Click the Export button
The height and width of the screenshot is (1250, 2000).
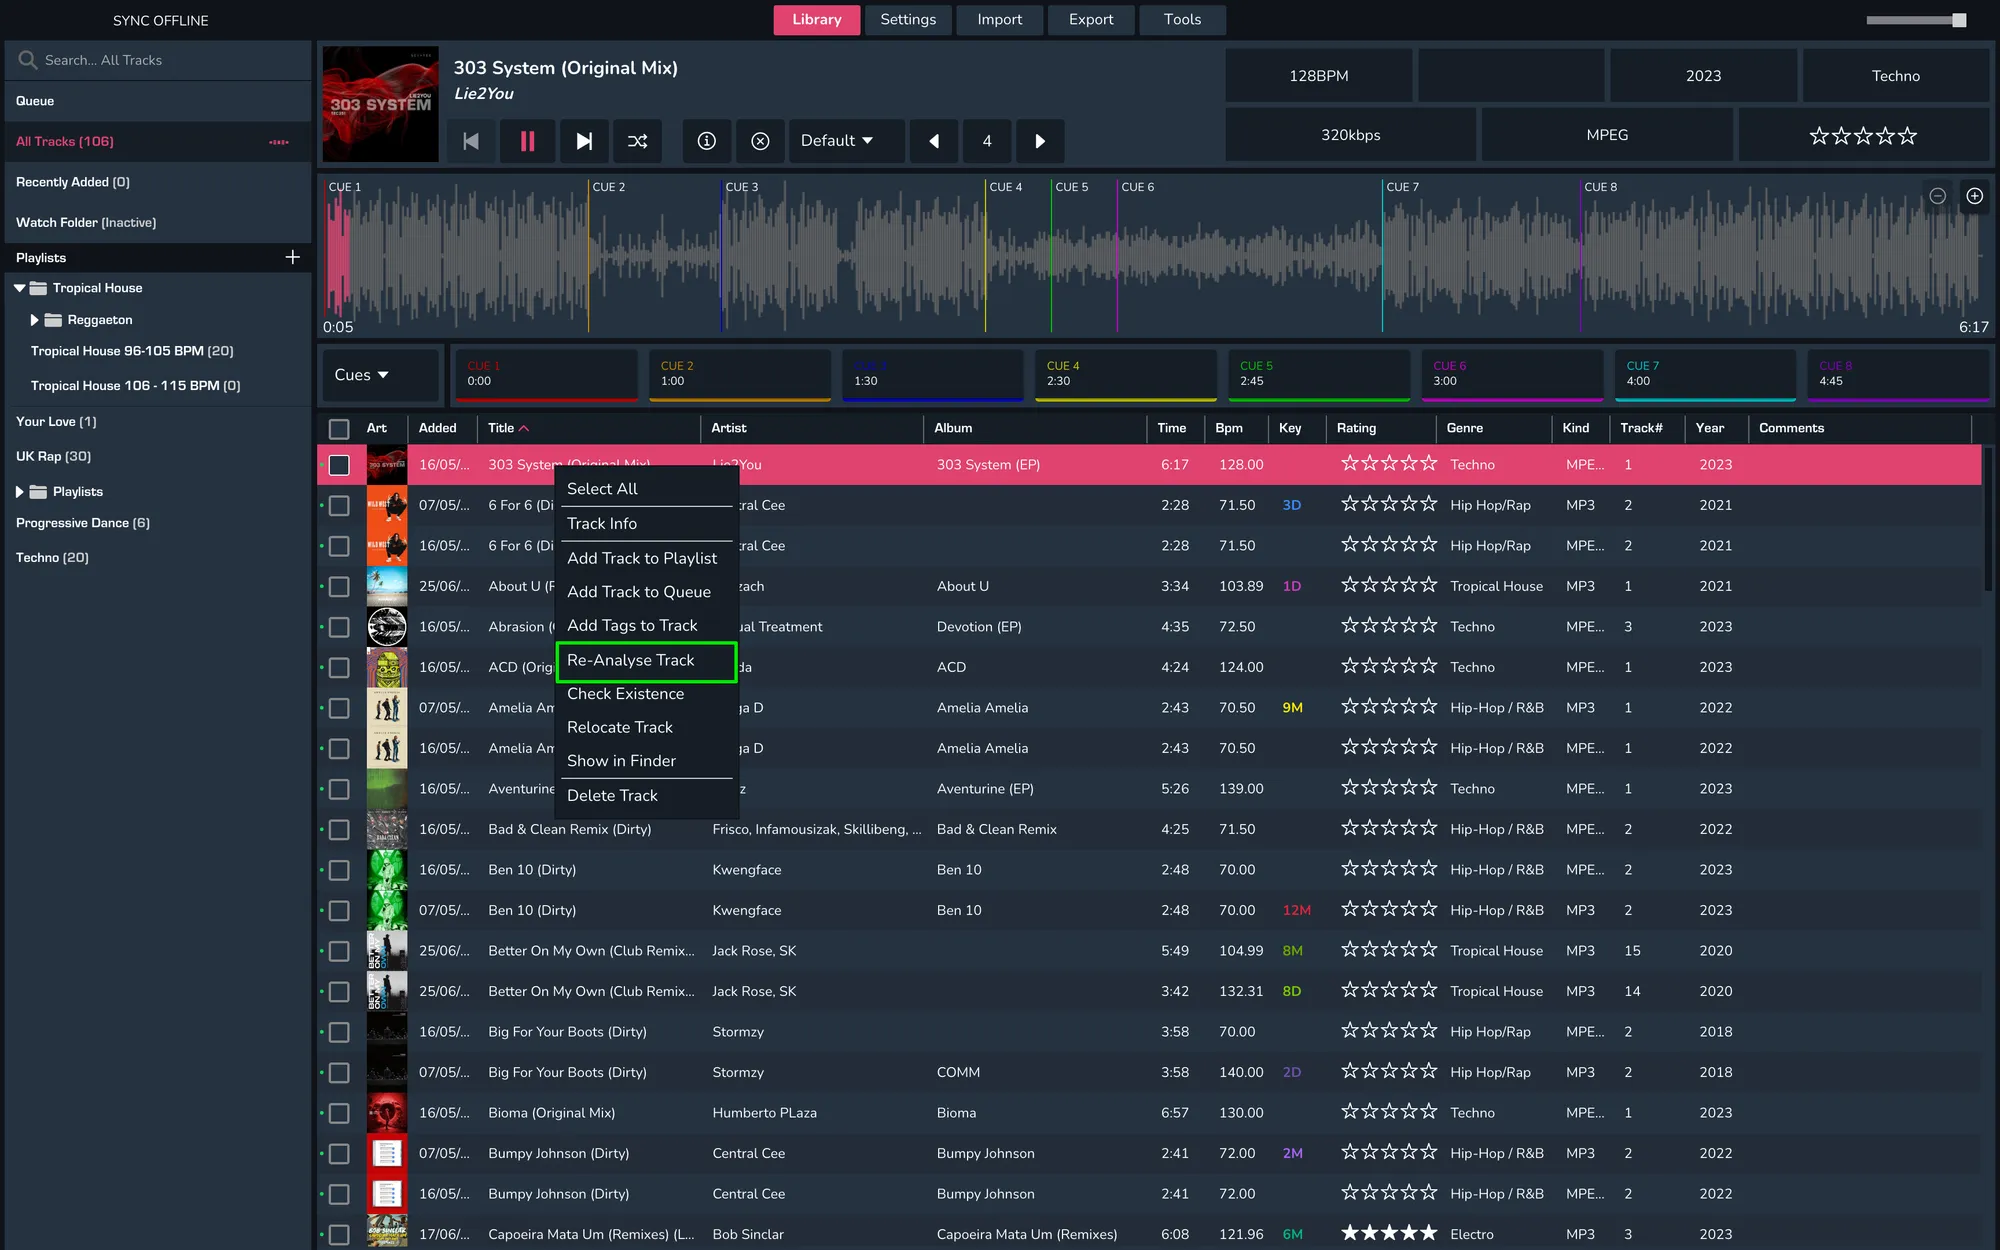[x=1090, y=20]
